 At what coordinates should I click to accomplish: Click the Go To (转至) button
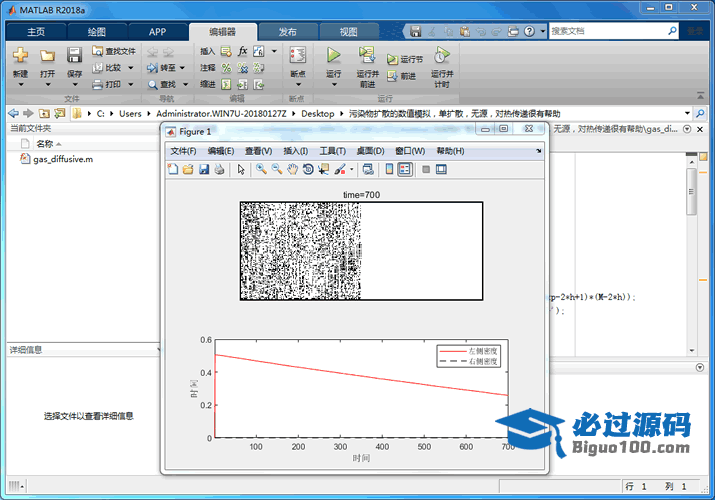click(x=161, y=68)
